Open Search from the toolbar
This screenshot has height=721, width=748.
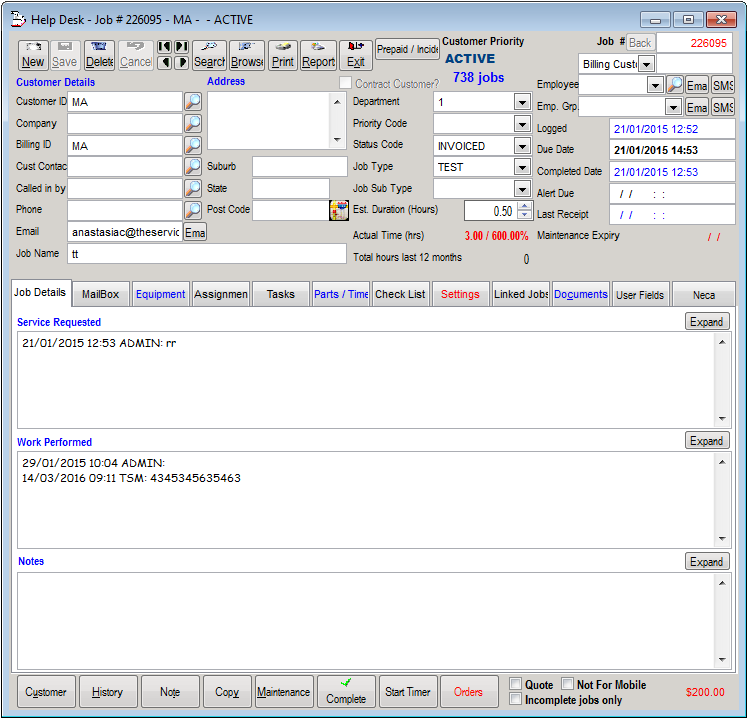pyautogui.click(x=209, y=55)
